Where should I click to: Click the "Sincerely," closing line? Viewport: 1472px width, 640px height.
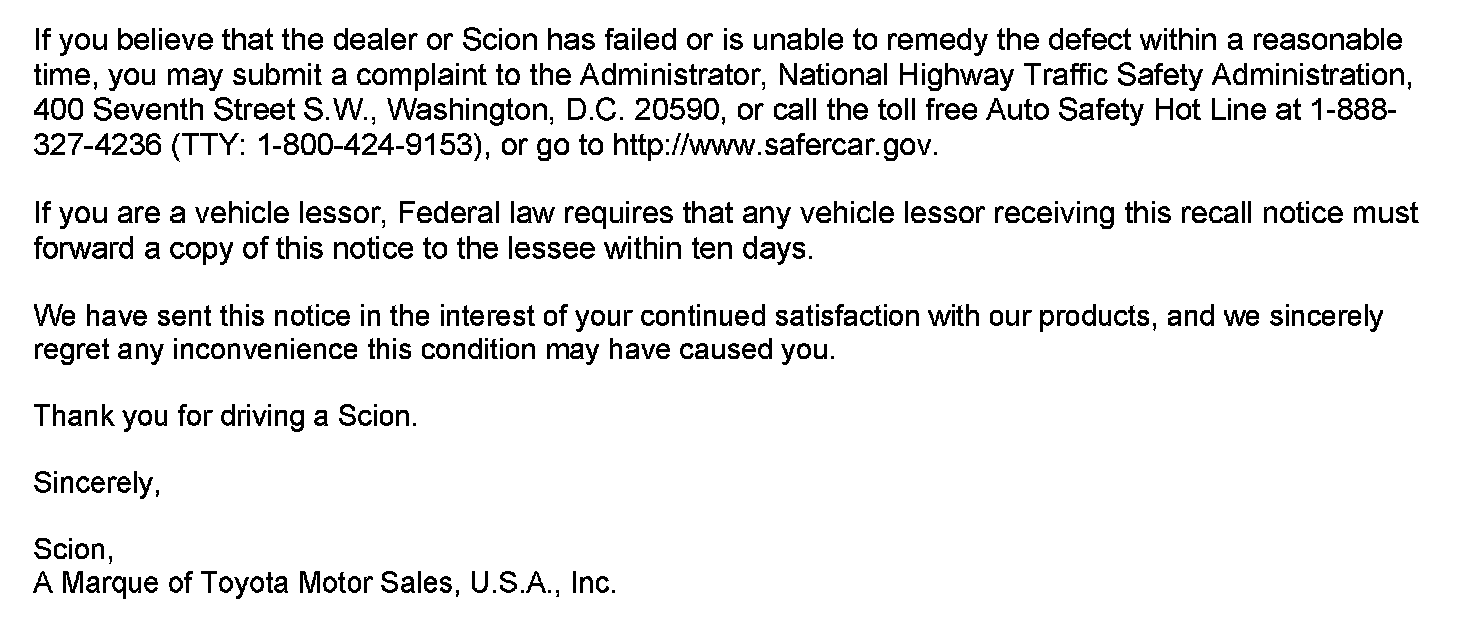click(96, 484)
